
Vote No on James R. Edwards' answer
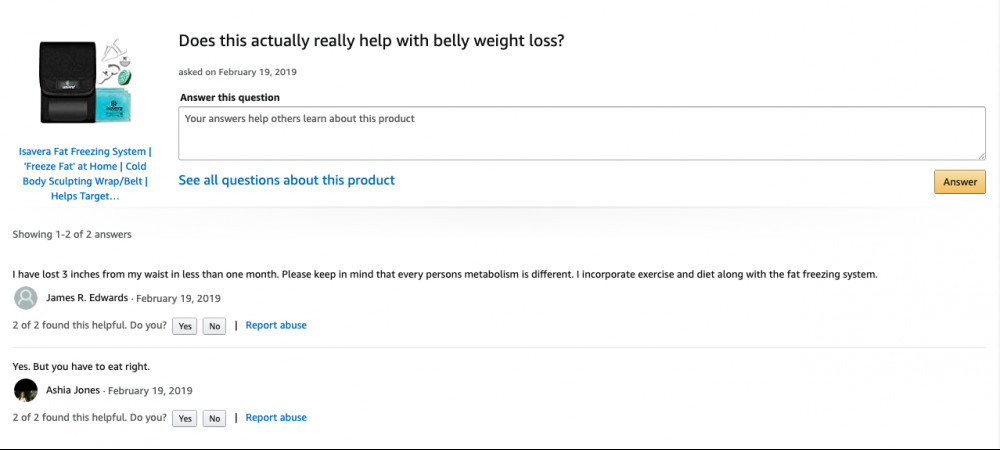(x=214, y=326)
